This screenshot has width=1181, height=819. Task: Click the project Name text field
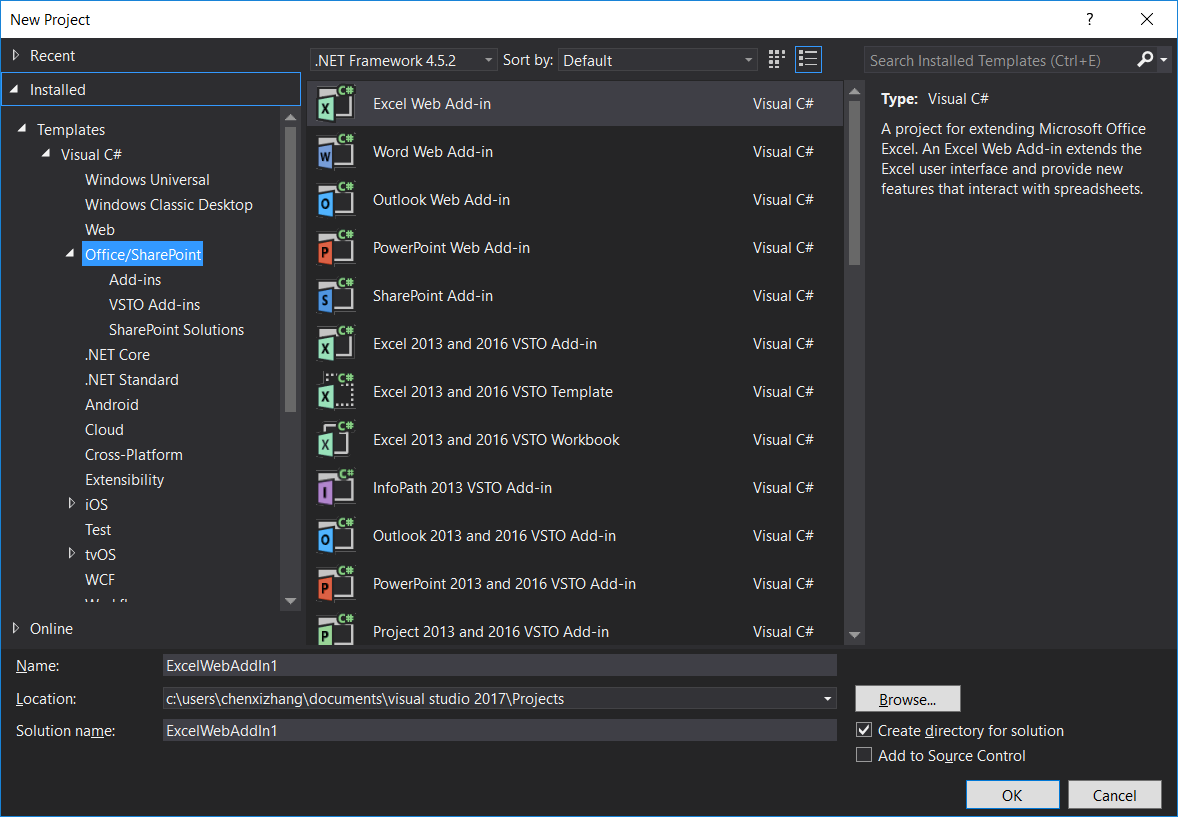[x=499, y=666]
